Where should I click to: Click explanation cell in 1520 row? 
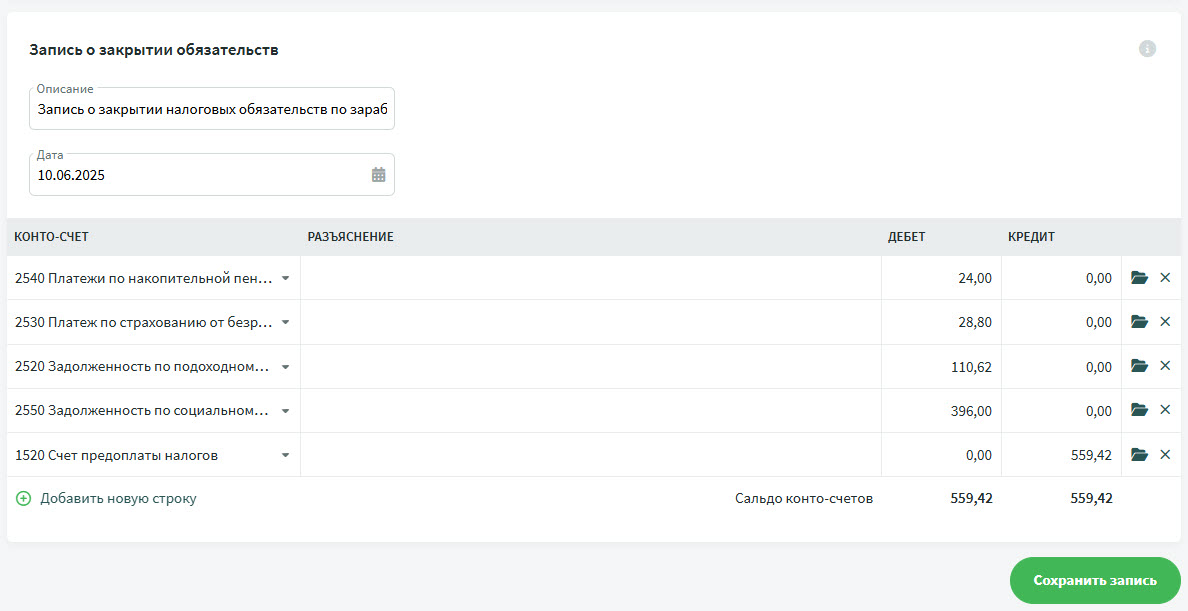tap(591, 455)
